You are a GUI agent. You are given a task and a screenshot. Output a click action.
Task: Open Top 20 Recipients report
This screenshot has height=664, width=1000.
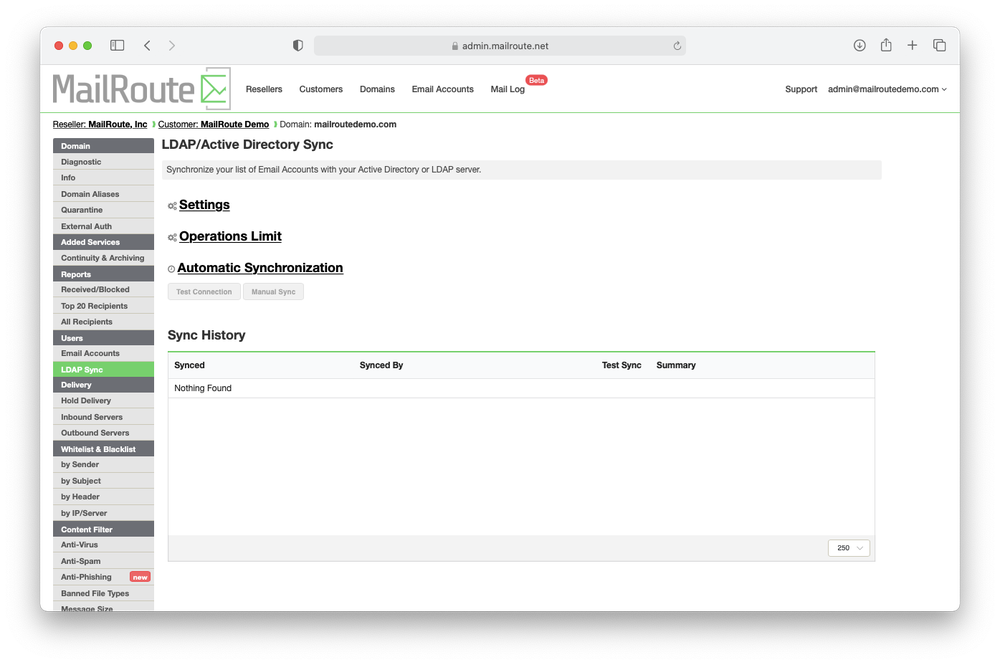click(103, 306)
